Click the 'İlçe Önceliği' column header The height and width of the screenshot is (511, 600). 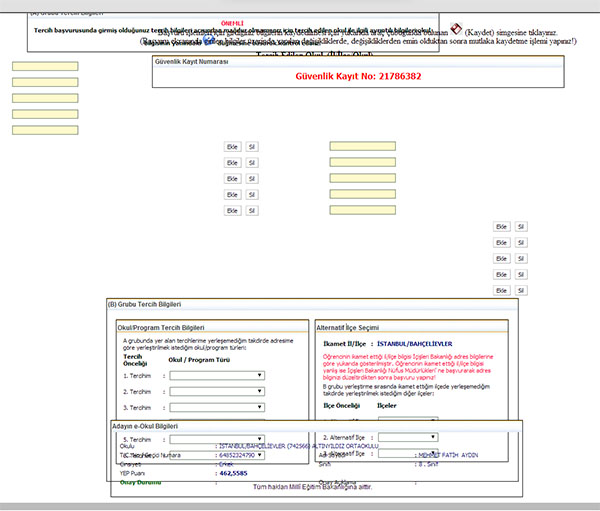(x=342, y=405)
